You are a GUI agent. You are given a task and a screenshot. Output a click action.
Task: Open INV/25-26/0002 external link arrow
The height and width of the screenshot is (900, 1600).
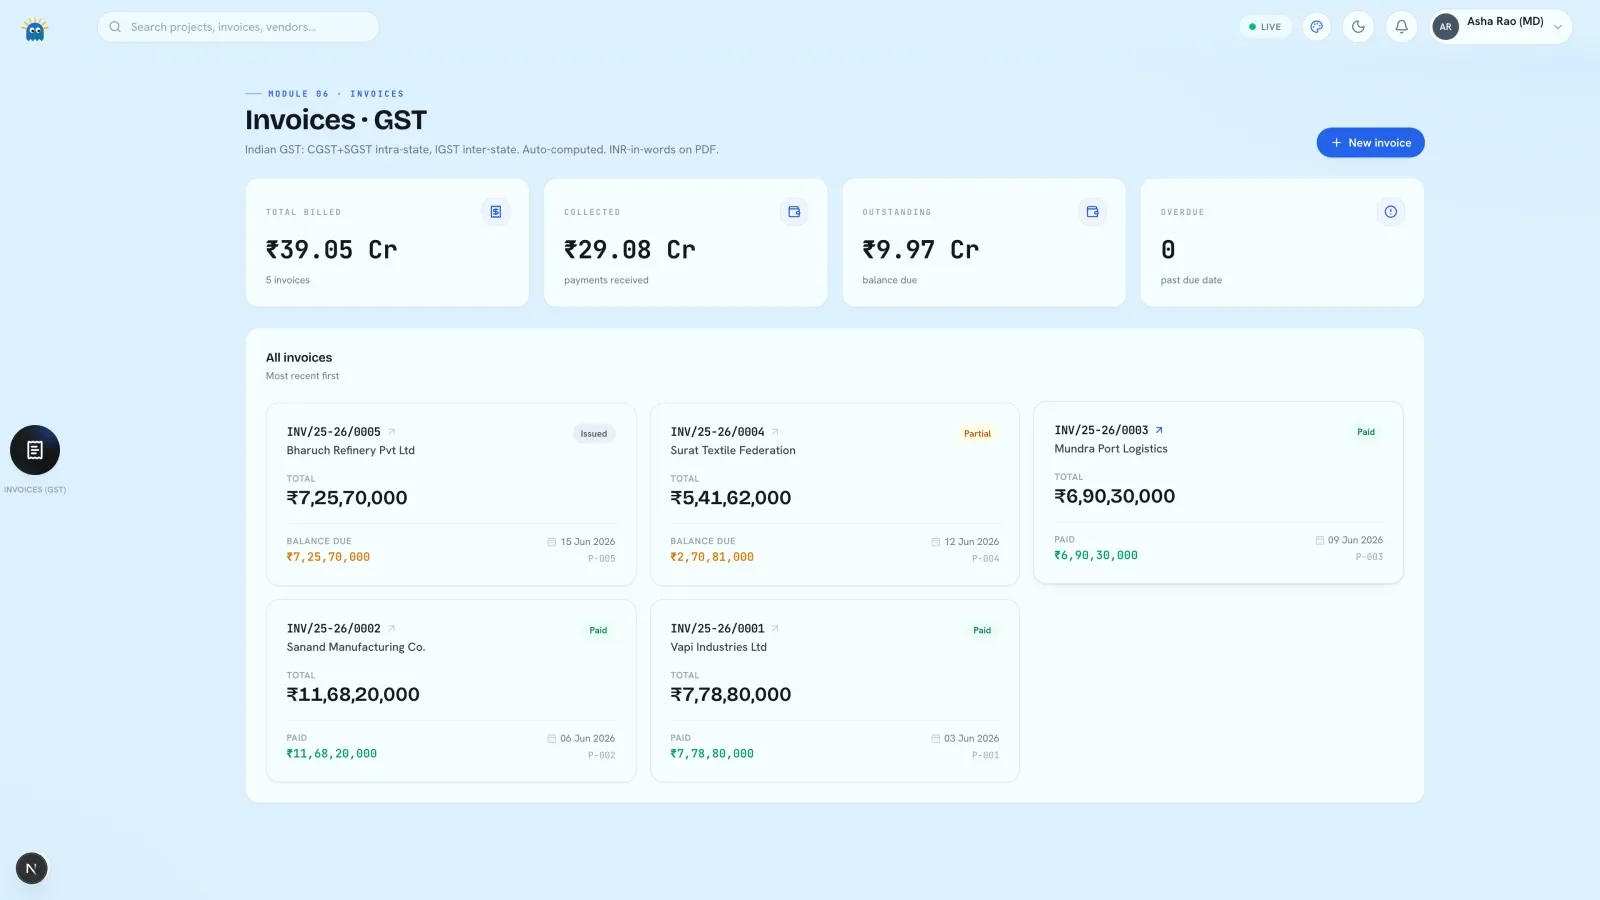pos(392,629)
